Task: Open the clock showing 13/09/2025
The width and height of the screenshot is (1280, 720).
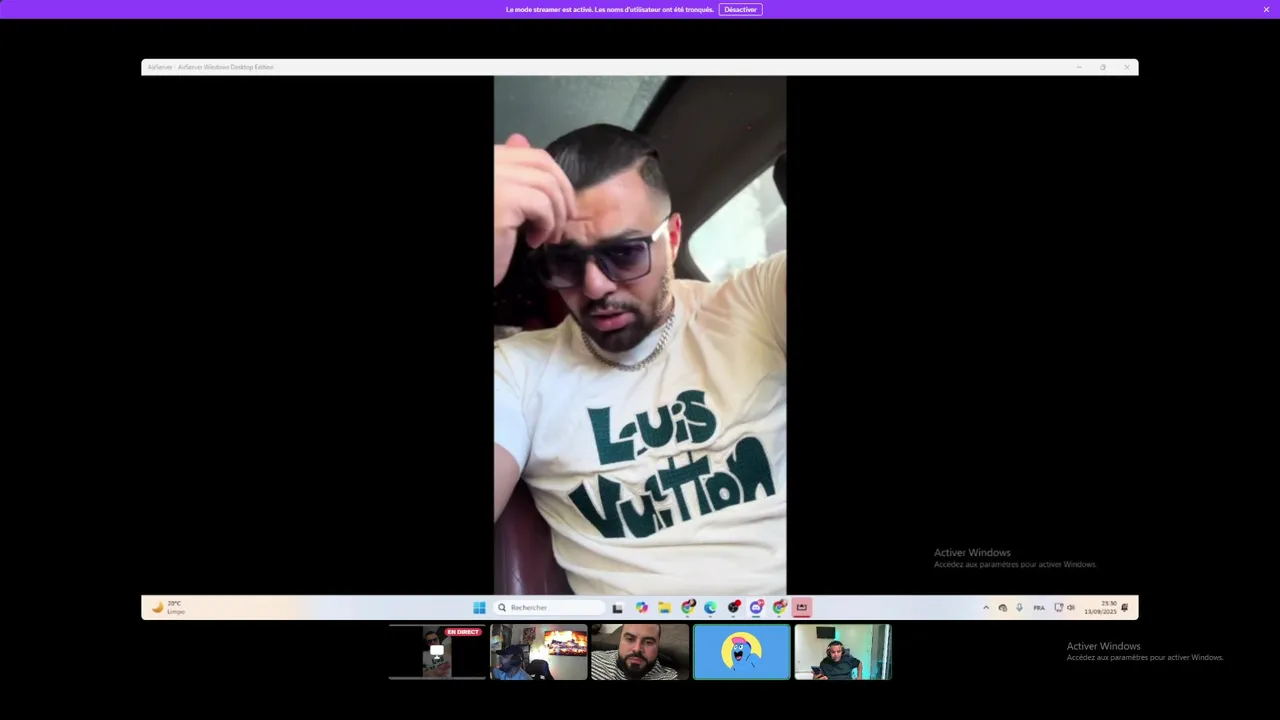Action: (1100, 607)
